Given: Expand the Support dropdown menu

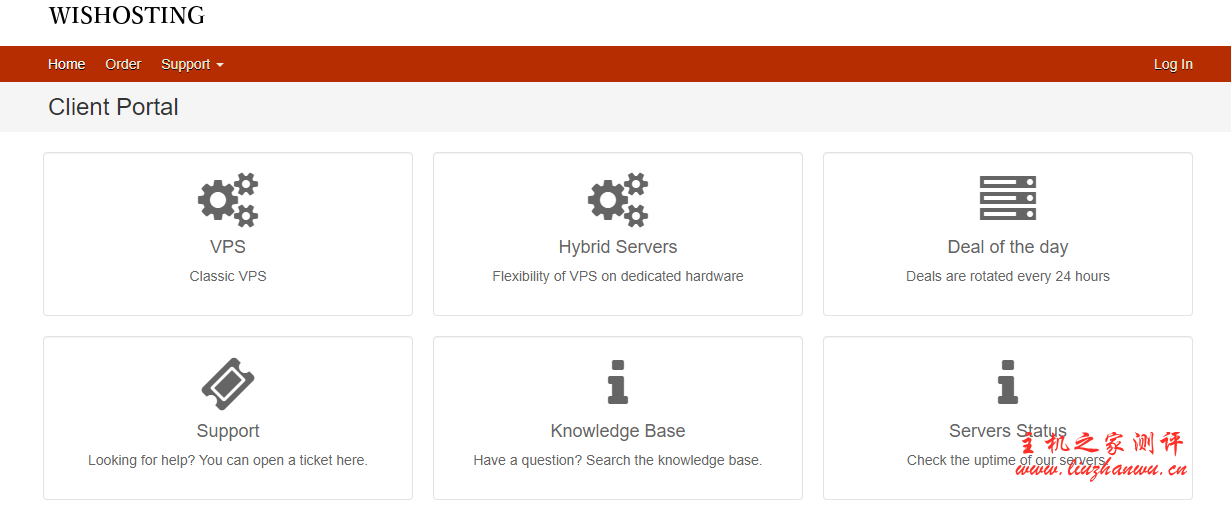Looking at the screenshot, I should tap(192, 64).
